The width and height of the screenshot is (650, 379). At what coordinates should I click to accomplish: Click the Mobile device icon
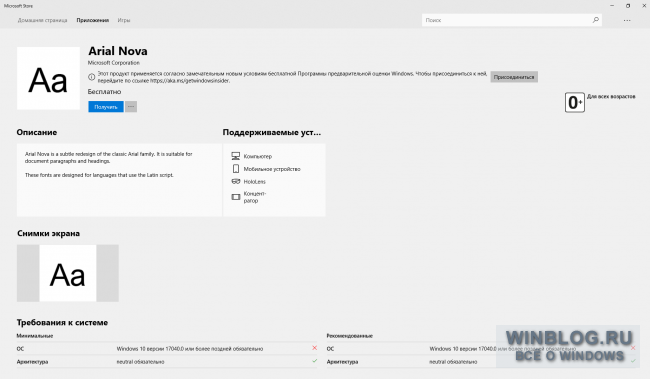pyautogui.click(x=235, y=169)
